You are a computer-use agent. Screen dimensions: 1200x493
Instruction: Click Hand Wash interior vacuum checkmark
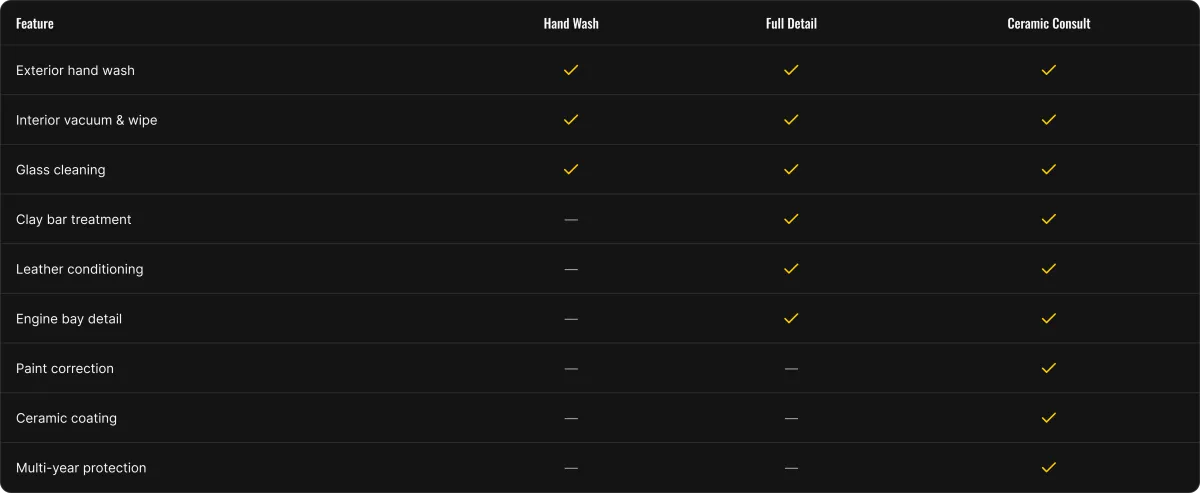click(571, 120)
